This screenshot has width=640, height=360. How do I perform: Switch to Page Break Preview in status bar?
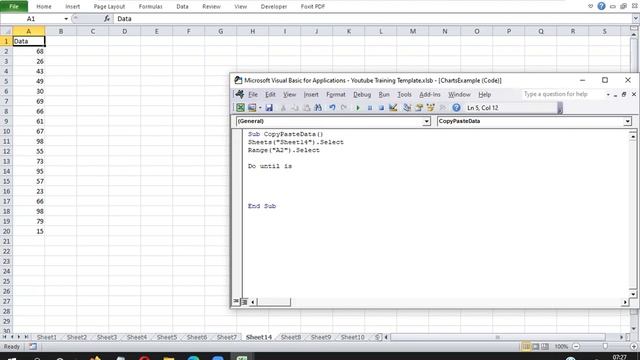click(544, 347)
